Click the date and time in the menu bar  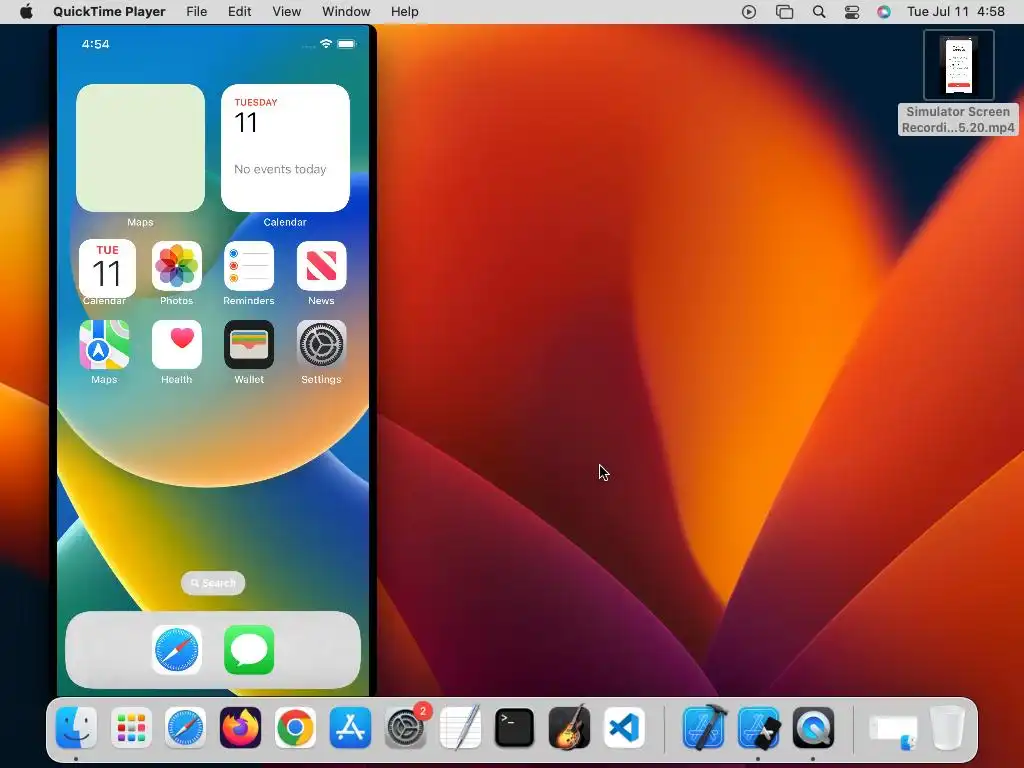(956, 12)
